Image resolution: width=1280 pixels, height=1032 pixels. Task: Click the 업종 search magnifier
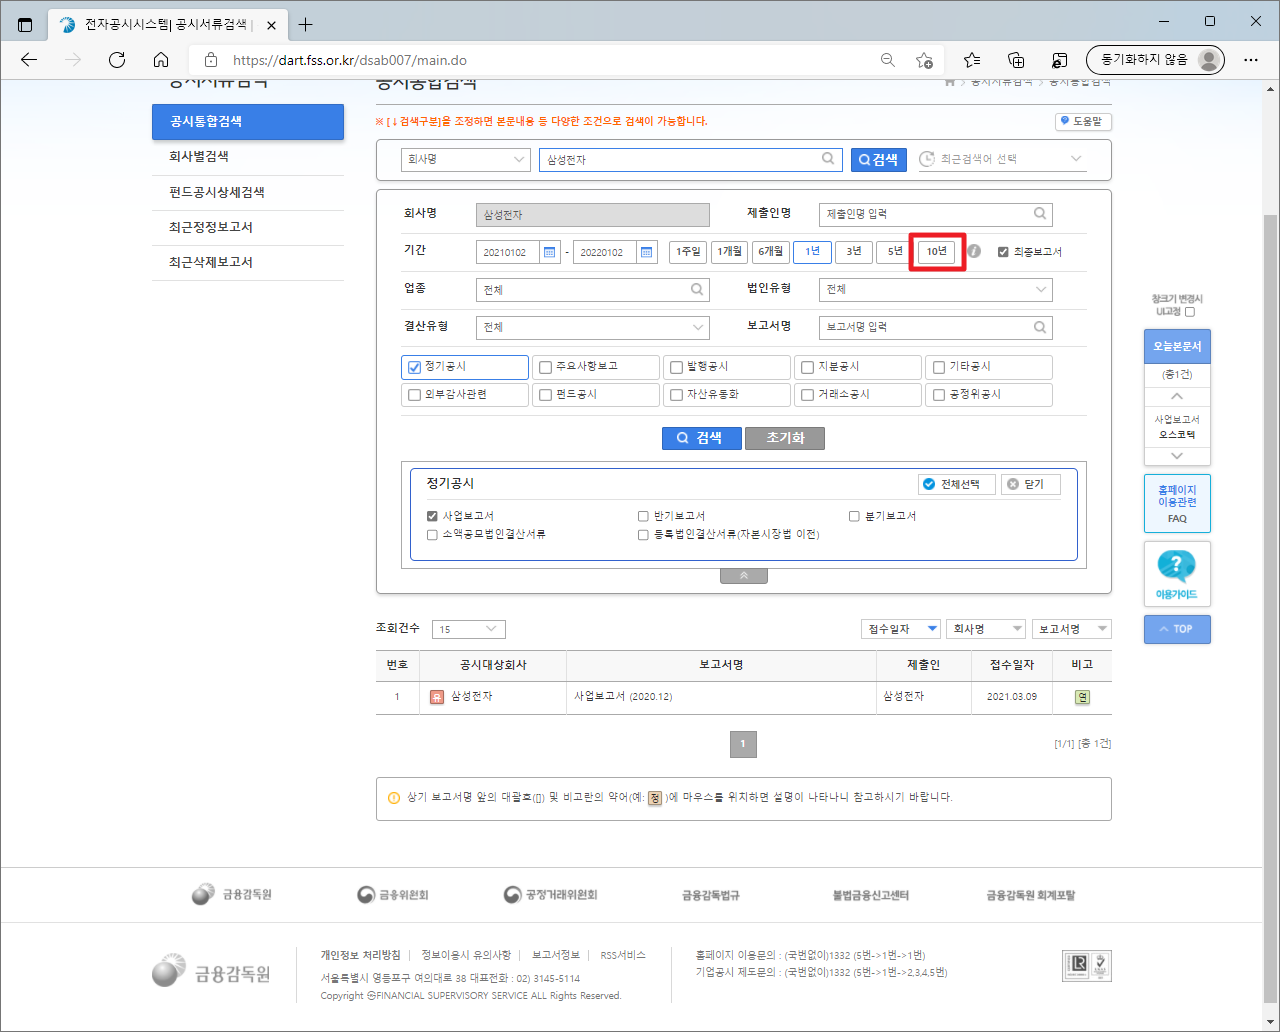point(697,289)
